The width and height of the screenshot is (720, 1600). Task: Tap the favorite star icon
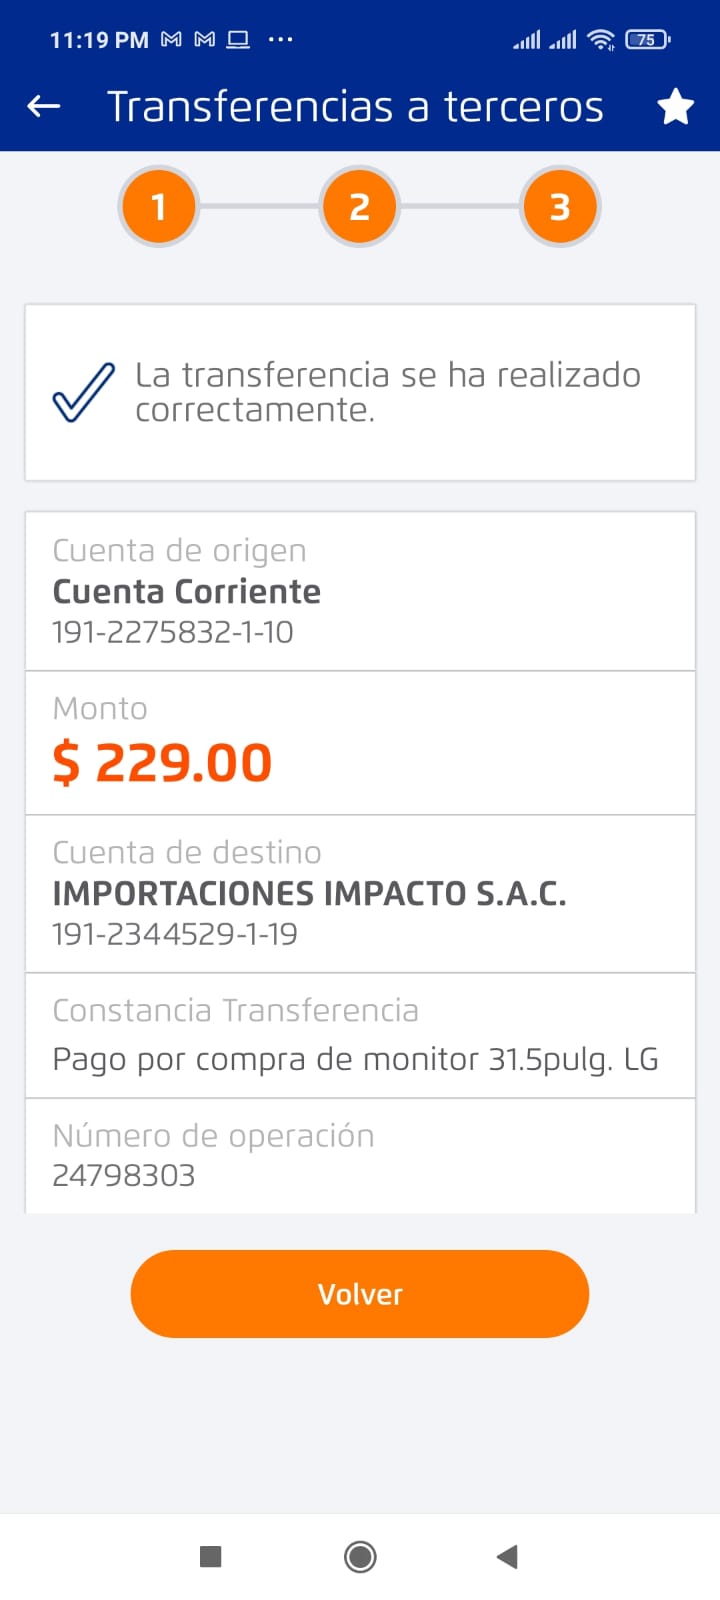click(x=675, y=106)
